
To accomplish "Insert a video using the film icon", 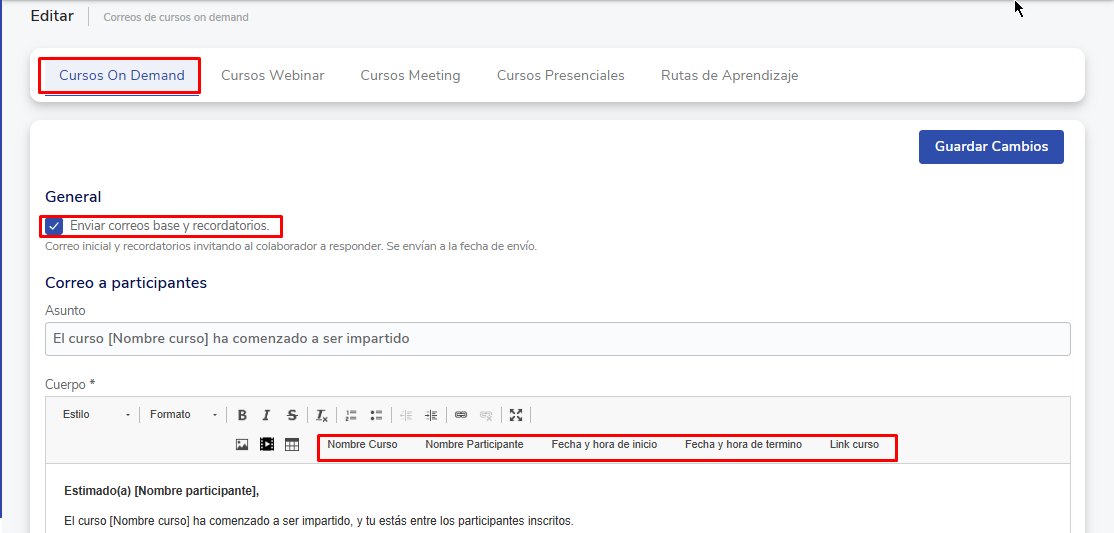I will (x=267, y=445).
